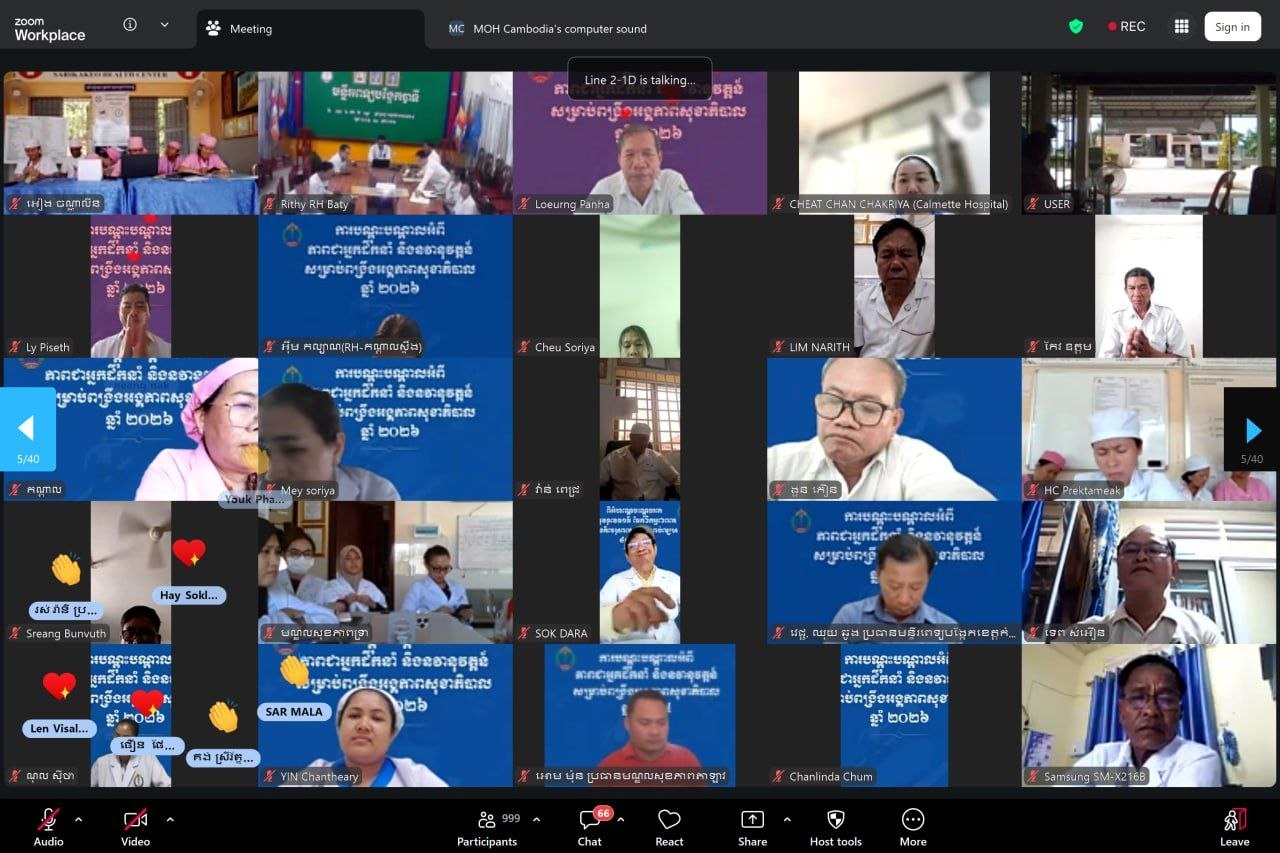Expand audio options arrow next to Audio

[x=79, y=819]
